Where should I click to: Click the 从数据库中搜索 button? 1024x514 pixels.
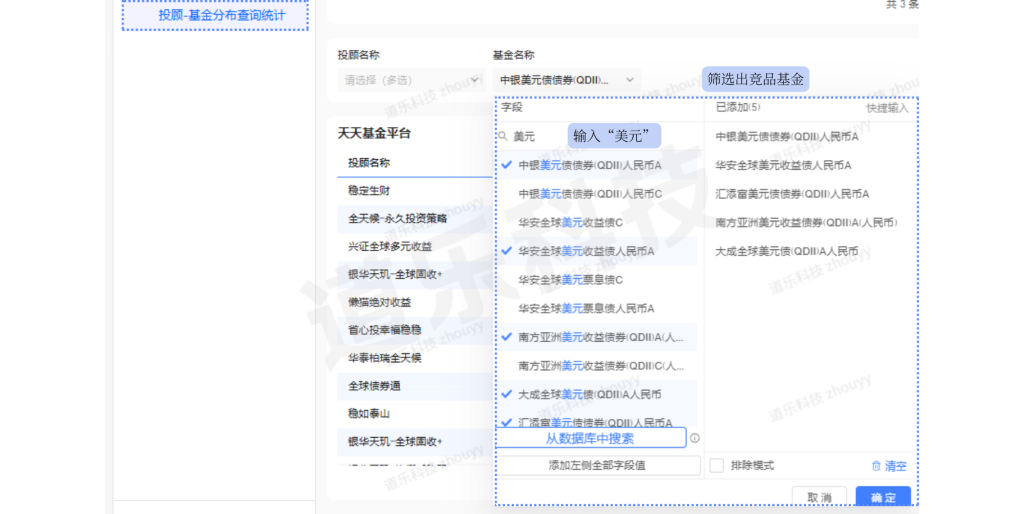[x=590, y=438]
